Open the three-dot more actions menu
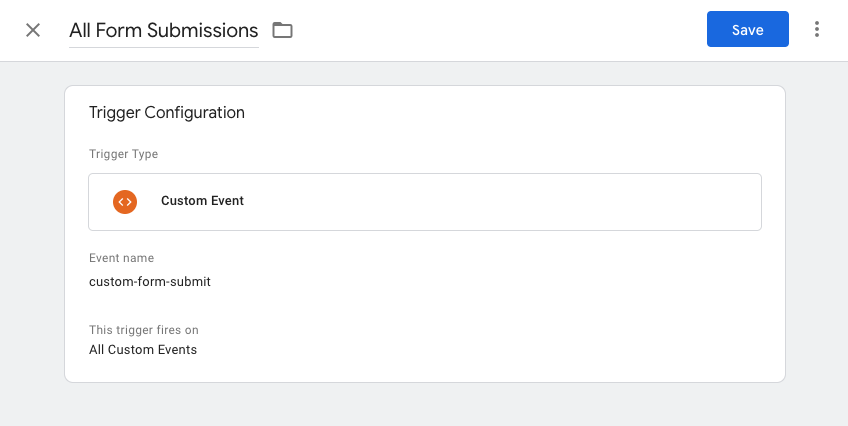The image size is (848, 426). click(817, 29)
